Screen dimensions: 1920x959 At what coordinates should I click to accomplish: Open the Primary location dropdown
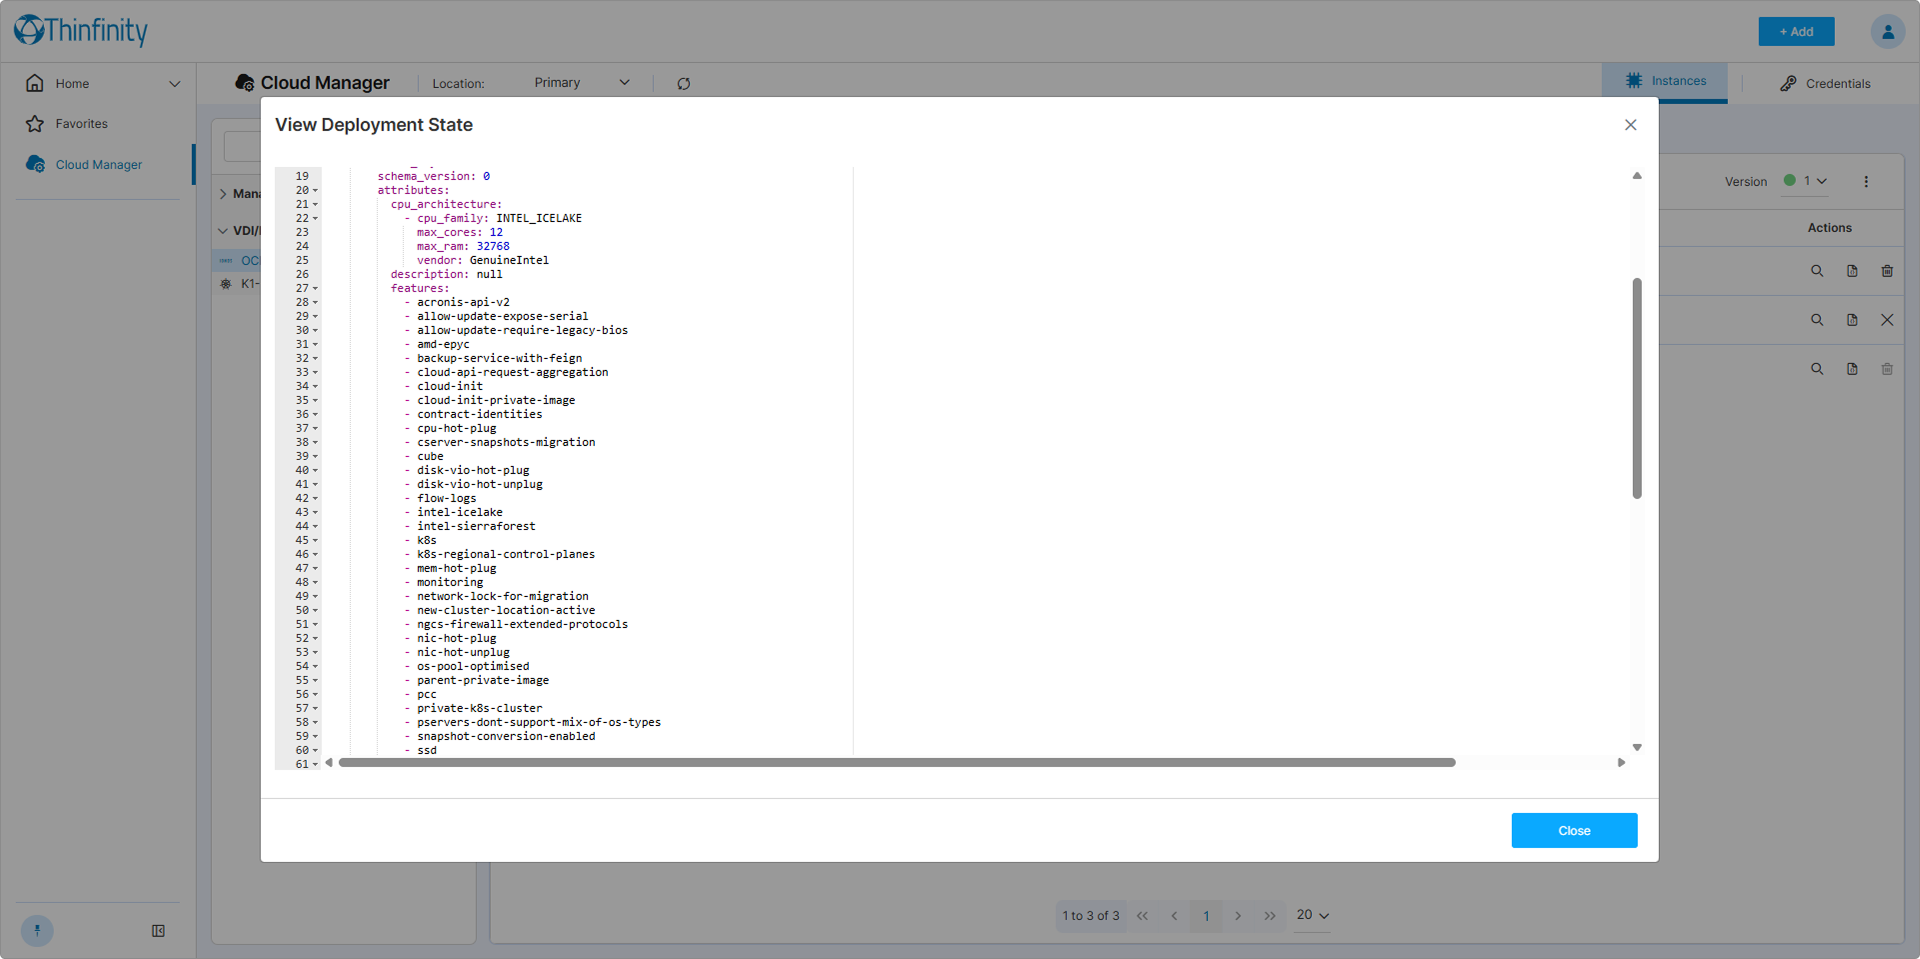581,83
